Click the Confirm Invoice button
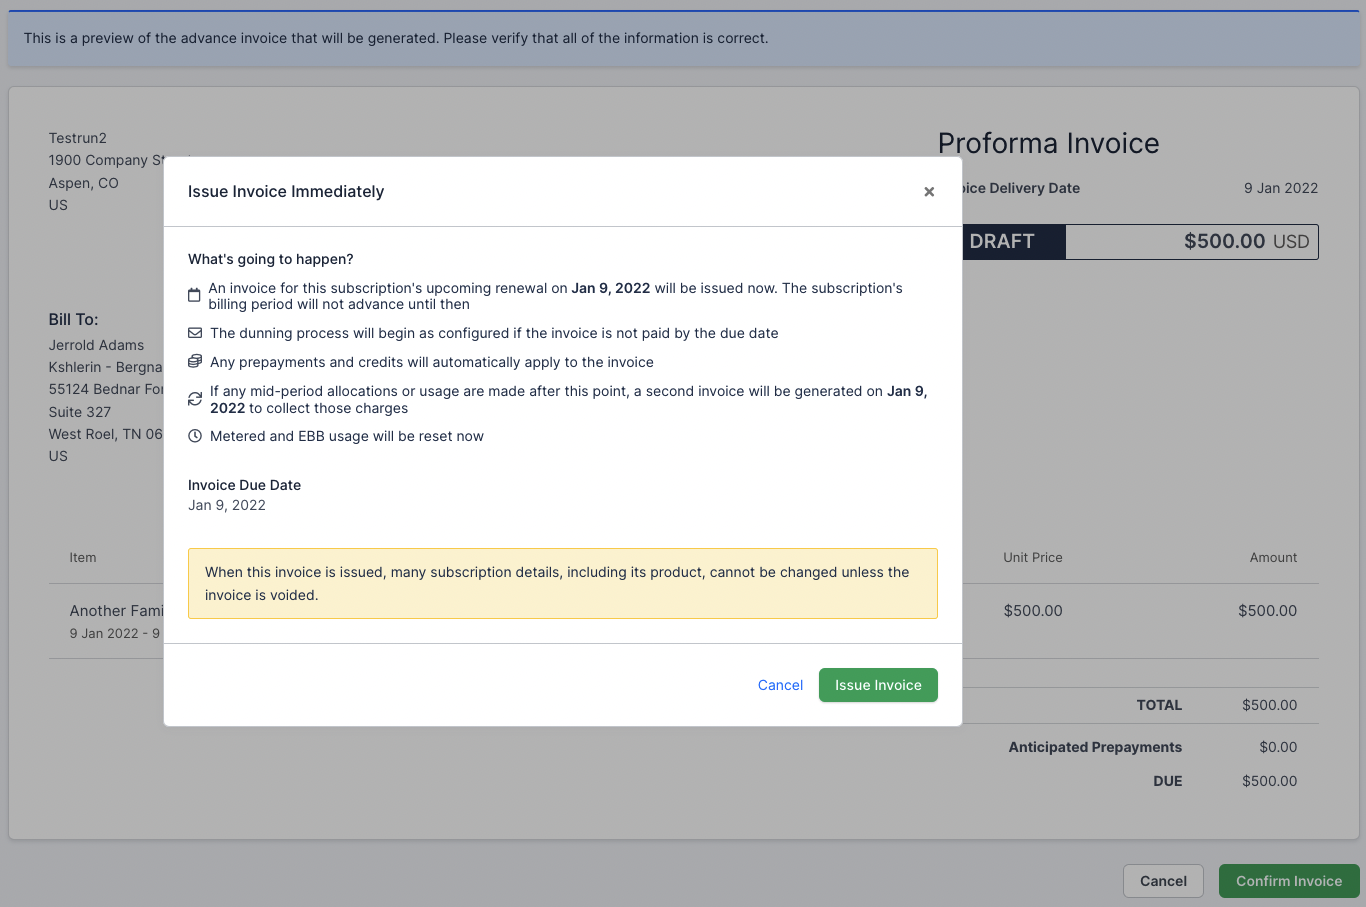Image resolution: width=1366 pixels, height=907 pixels. pyautogui.click(x=1289, y=881)
